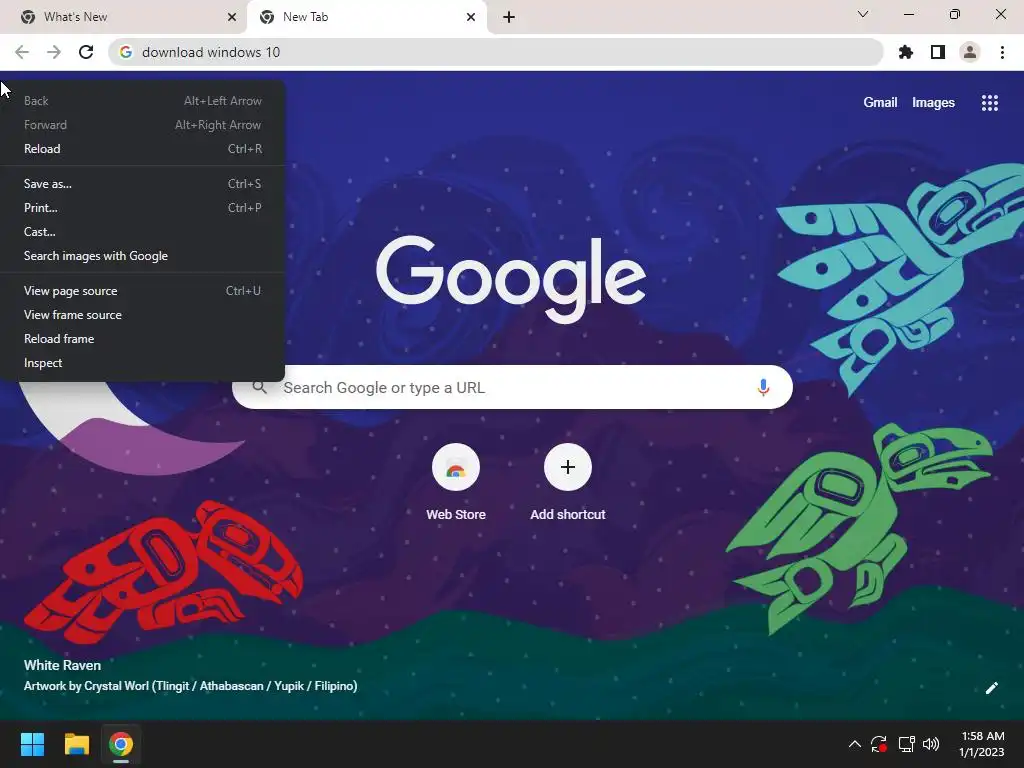Click the browser forward arrow button
The height and width of the screenshot is (768, 1024).
pos(54,52)
